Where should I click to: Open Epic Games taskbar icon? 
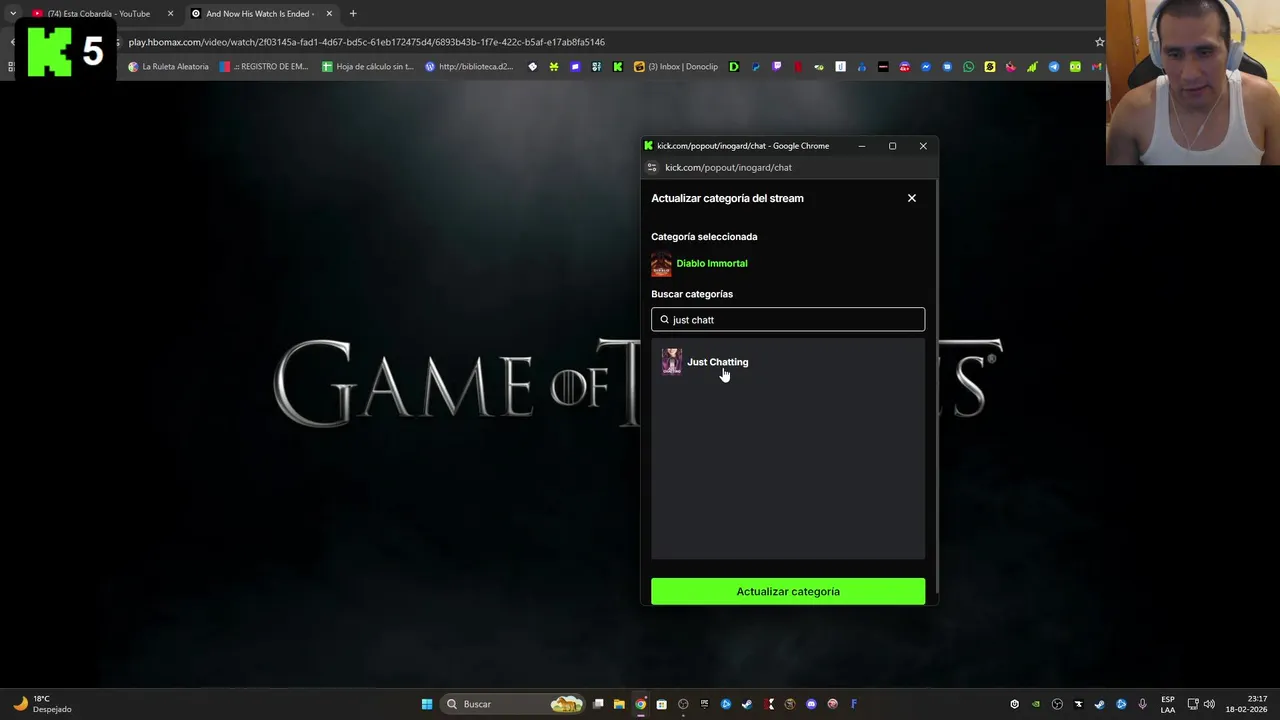coord(705,704)
